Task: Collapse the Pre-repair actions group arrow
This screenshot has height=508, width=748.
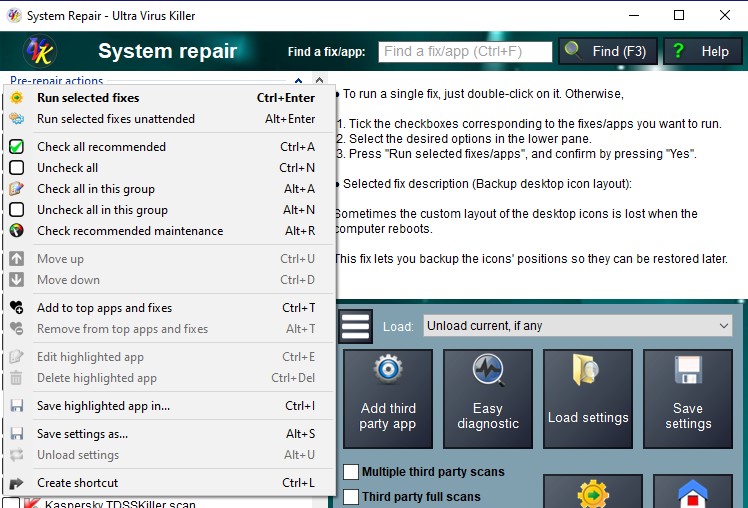Action: tap(298, 81)
